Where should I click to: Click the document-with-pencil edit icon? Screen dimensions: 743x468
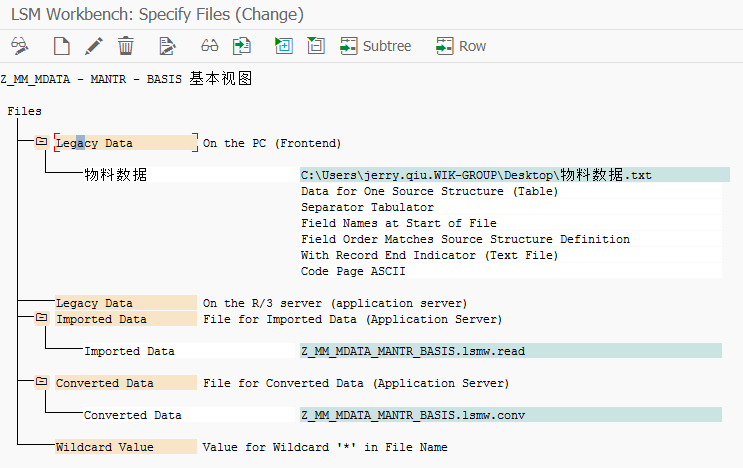(167, 46)
